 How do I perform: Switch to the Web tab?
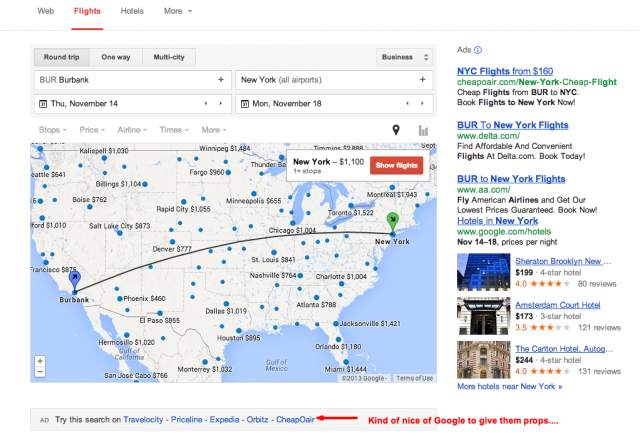click(46, 11)
